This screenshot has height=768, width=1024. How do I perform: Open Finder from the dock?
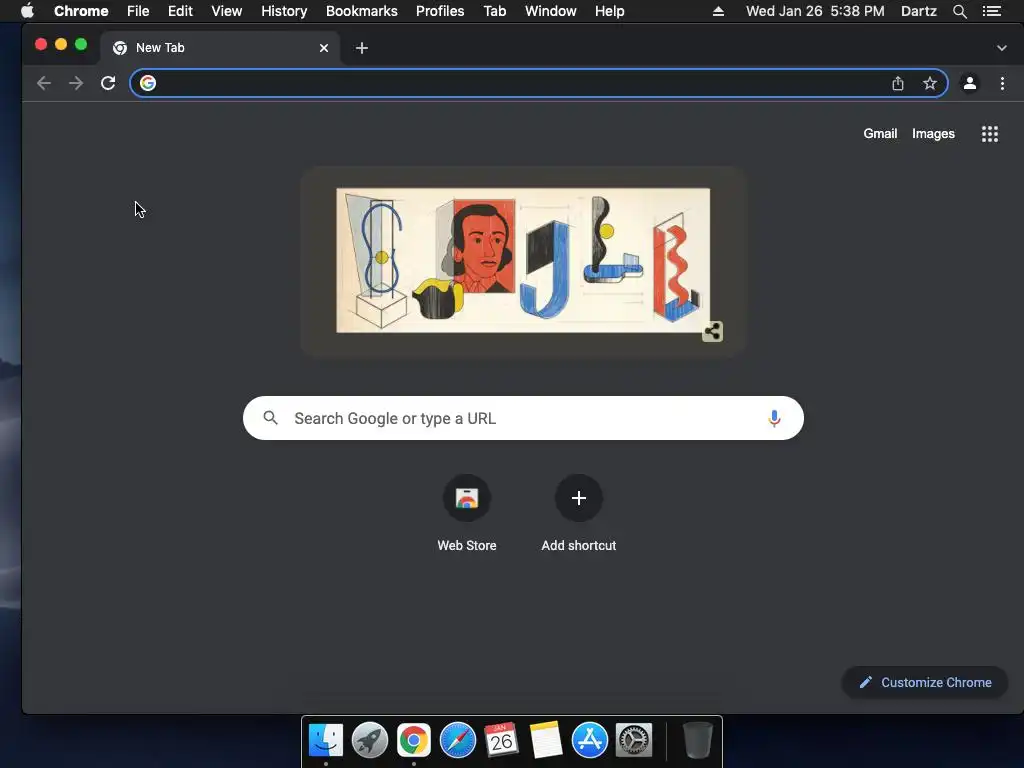pyautogui.click(x=326, y=741)
